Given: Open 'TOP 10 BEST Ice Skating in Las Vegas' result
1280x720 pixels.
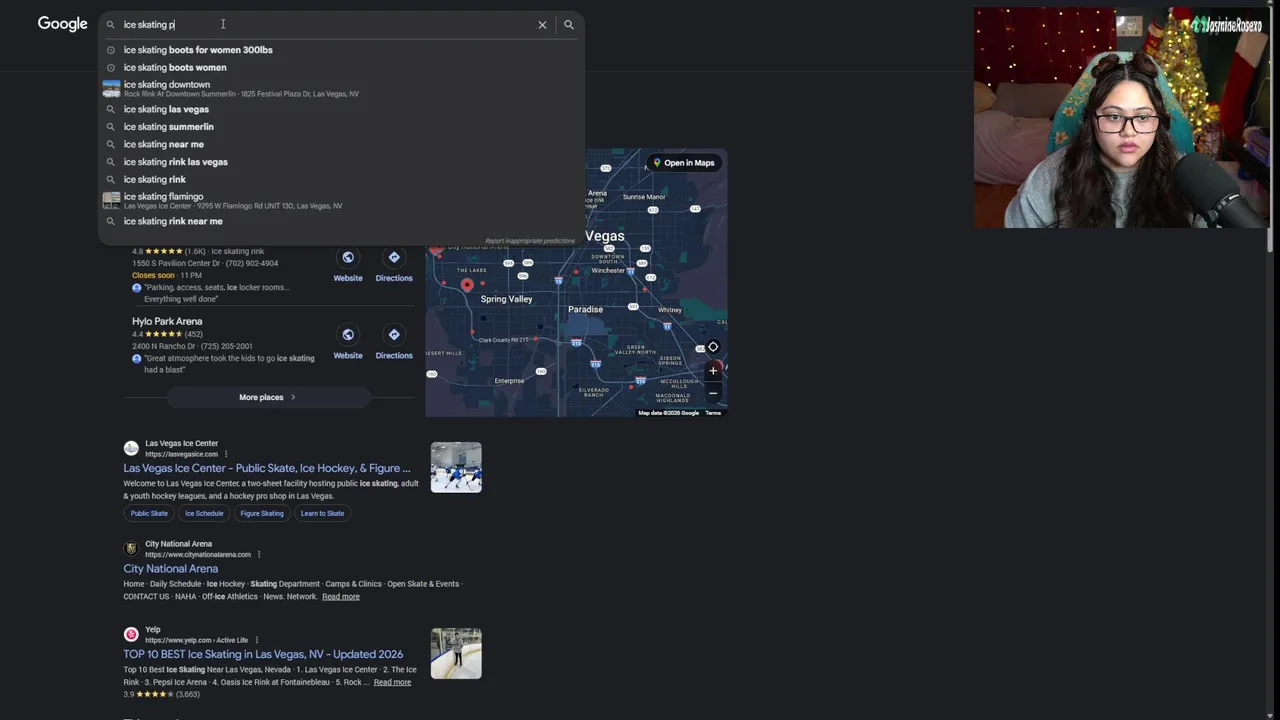Looking at the screenshot, I should point(264,654).
